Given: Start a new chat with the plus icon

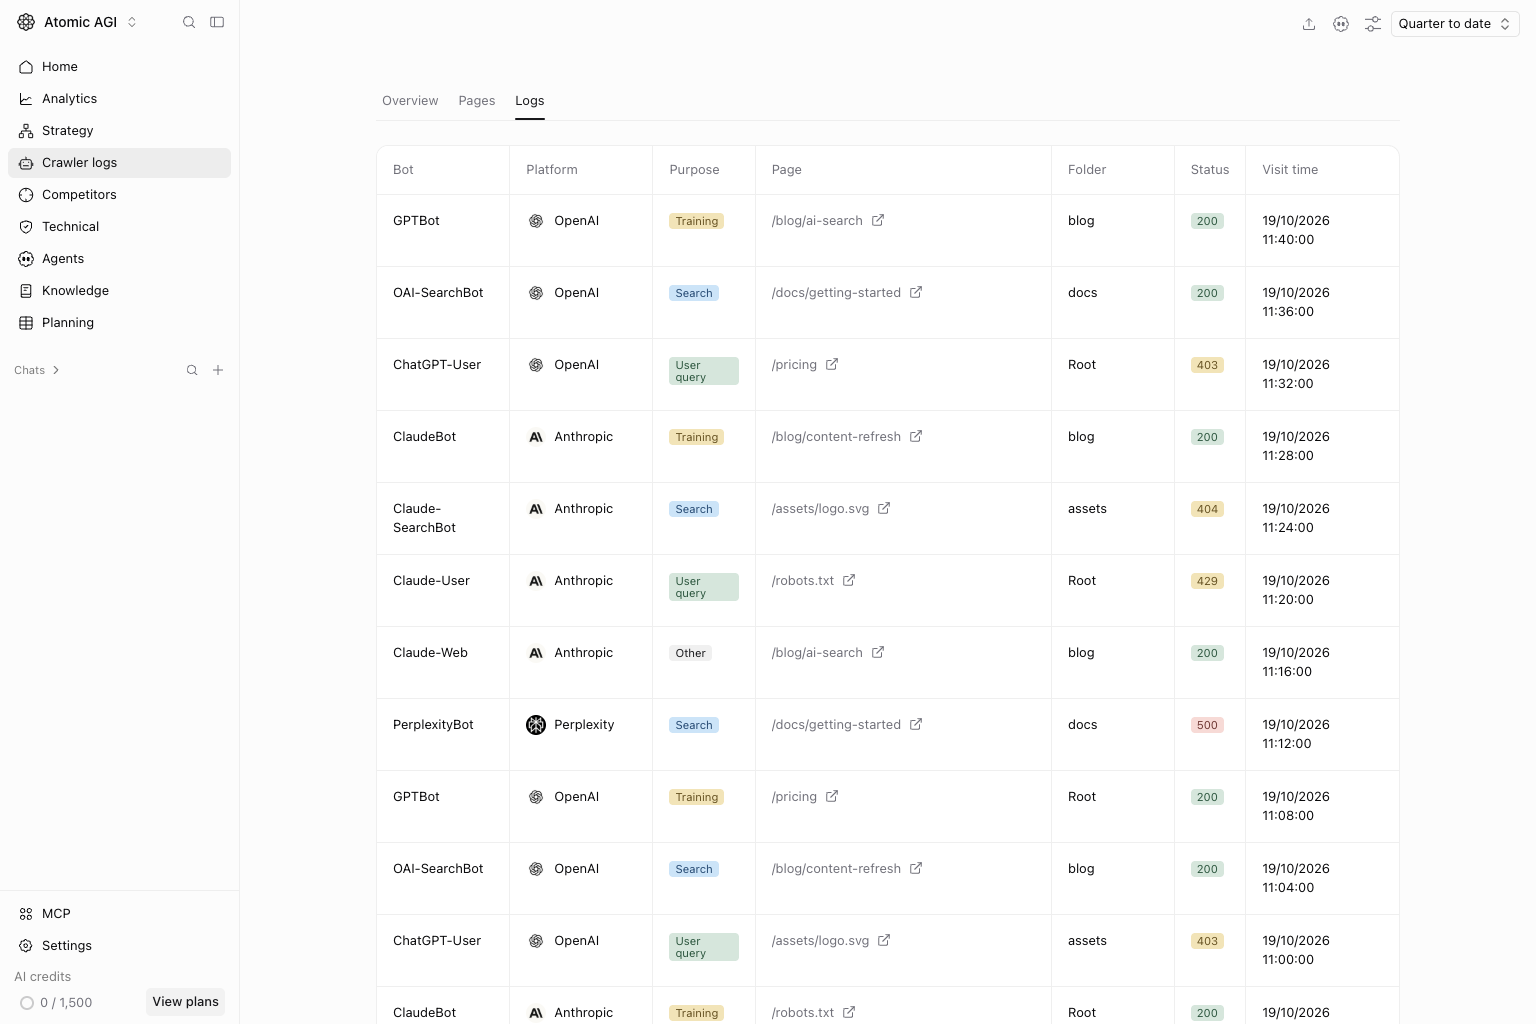Looking at the screenshot, I should click(x=218, y=370).
